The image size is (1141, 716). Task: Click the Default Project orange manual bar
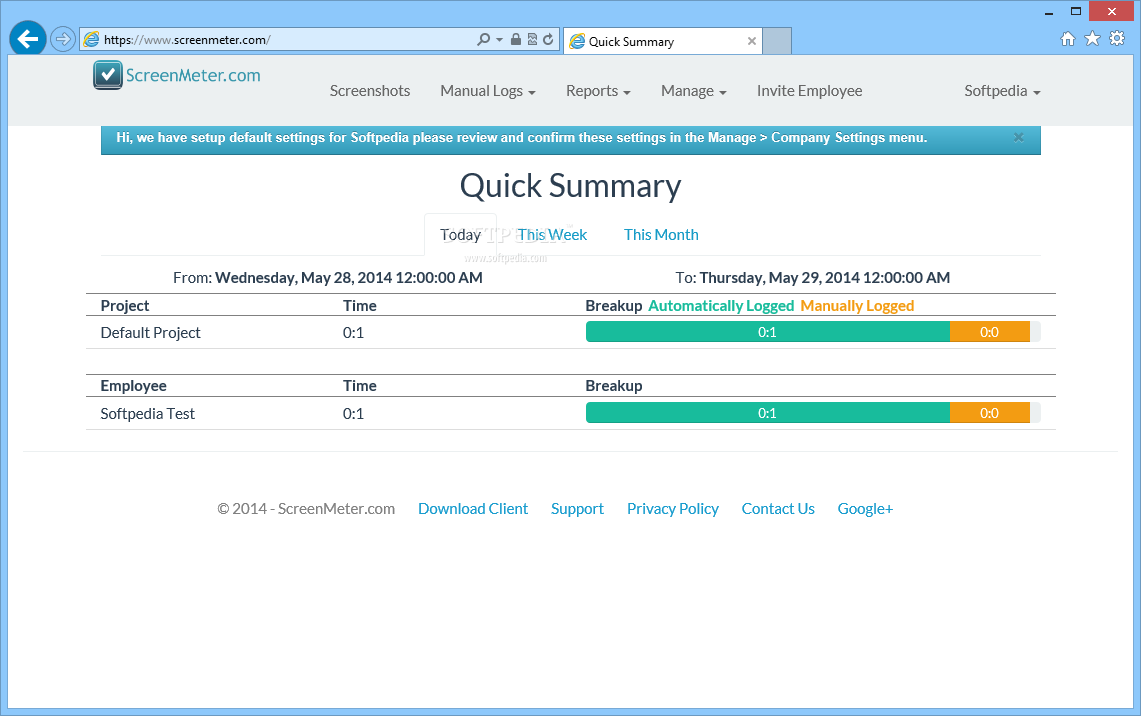(x=990, y=332)
